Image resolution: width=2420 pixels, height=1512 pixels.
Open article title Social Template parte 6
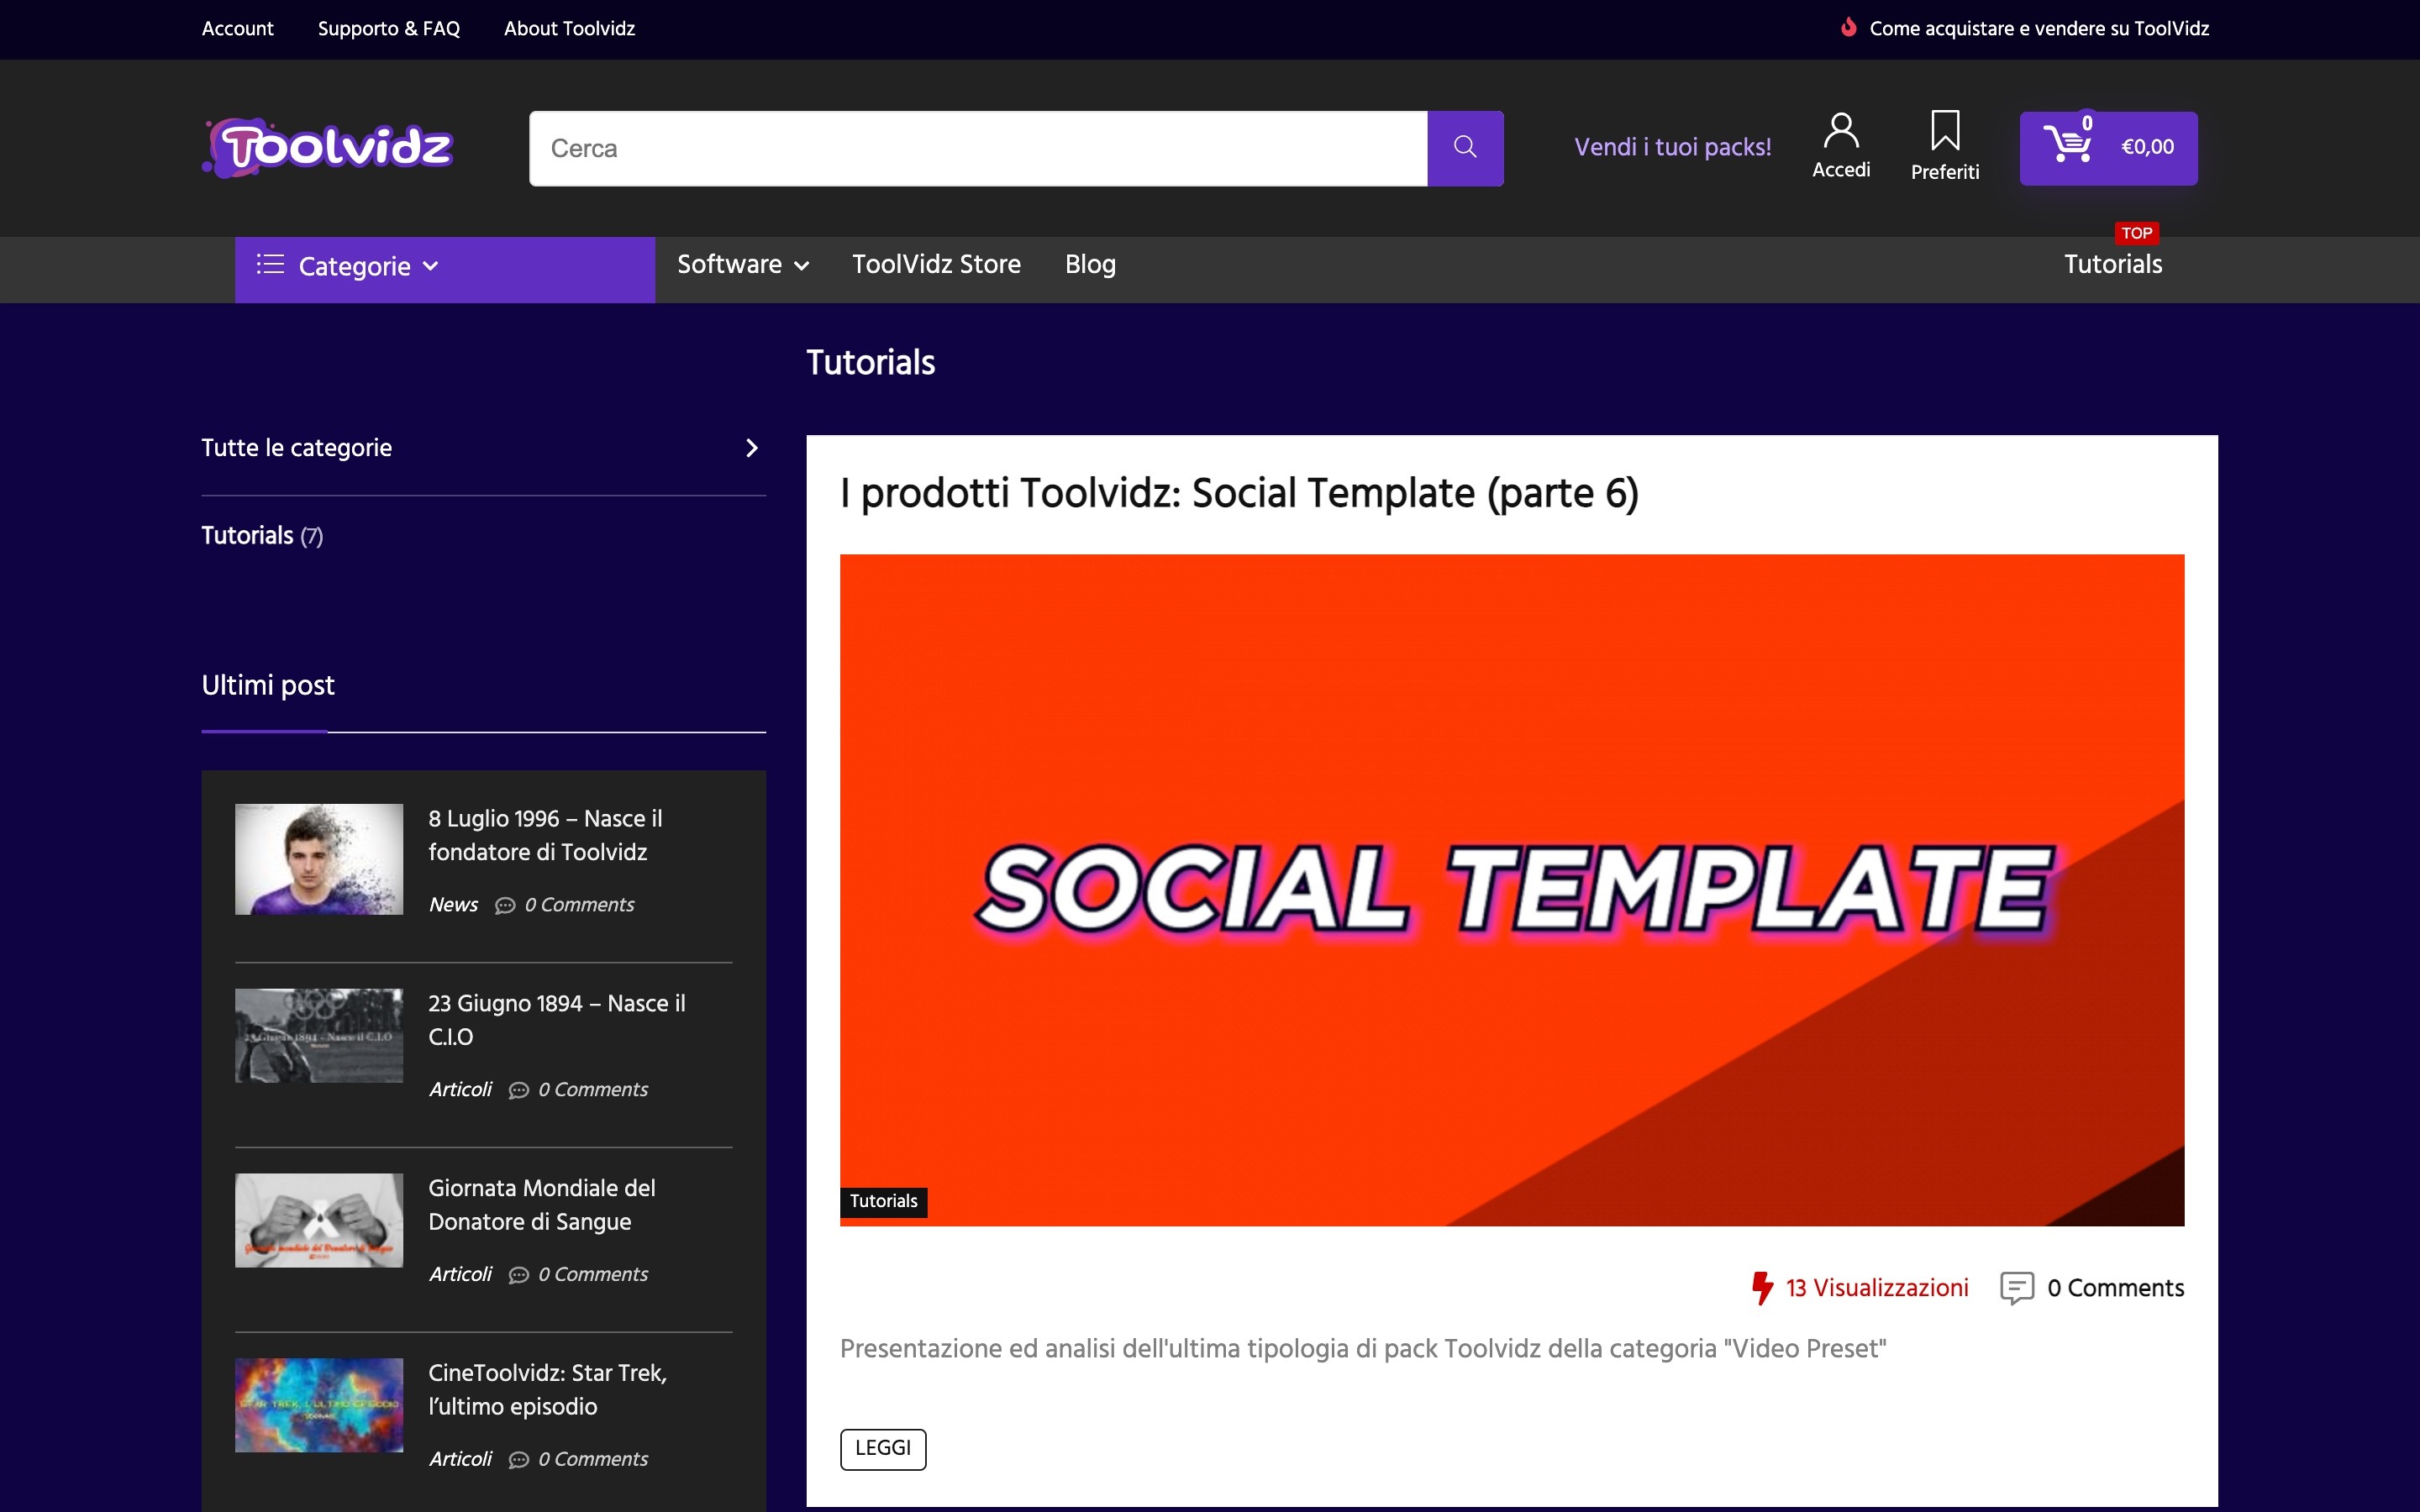coord(1239,493)
